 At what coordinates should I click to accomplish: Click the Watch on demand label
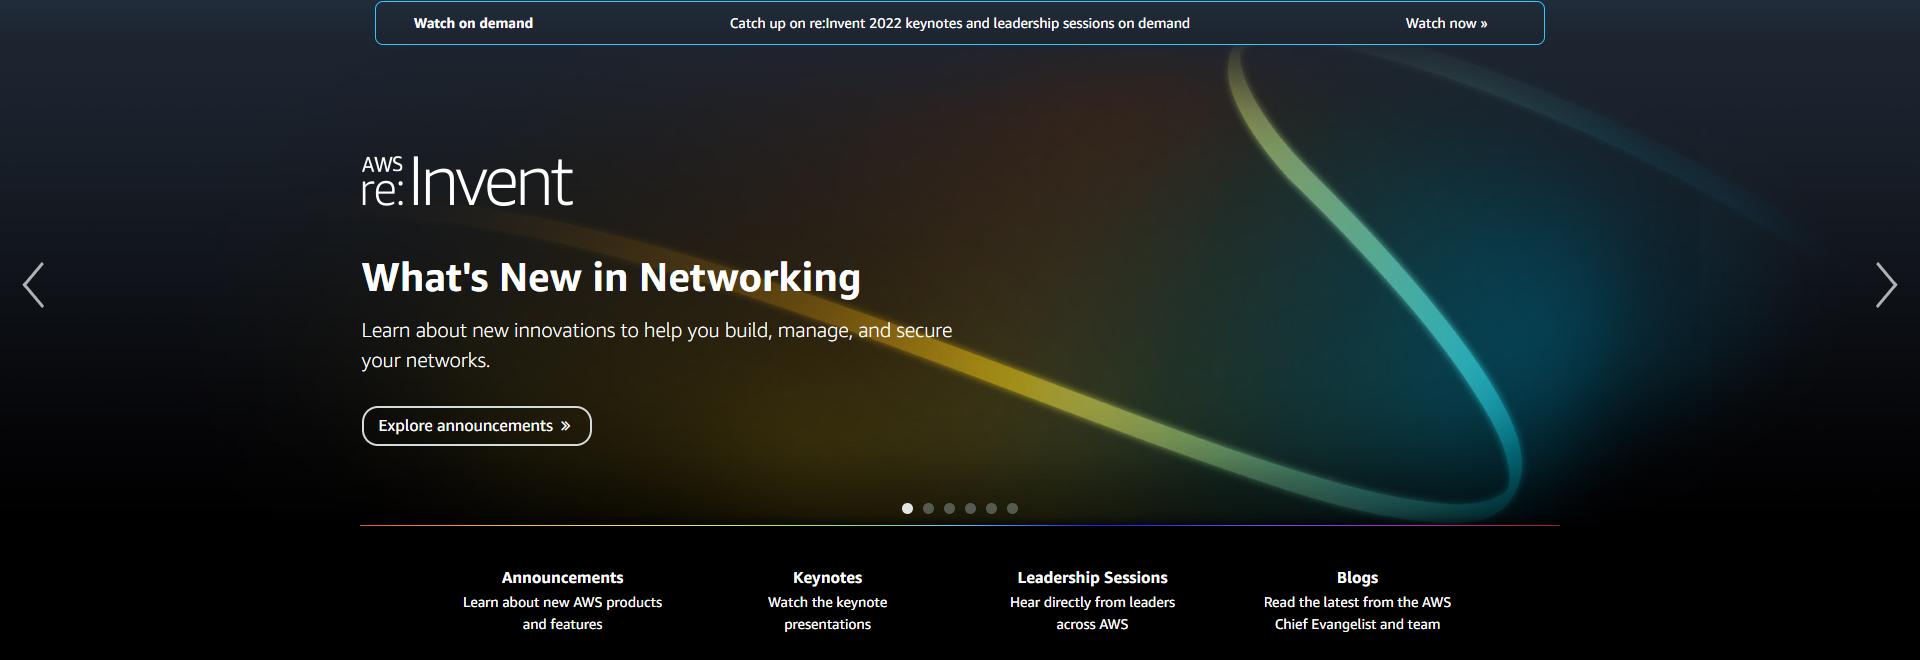coord(473,23)
